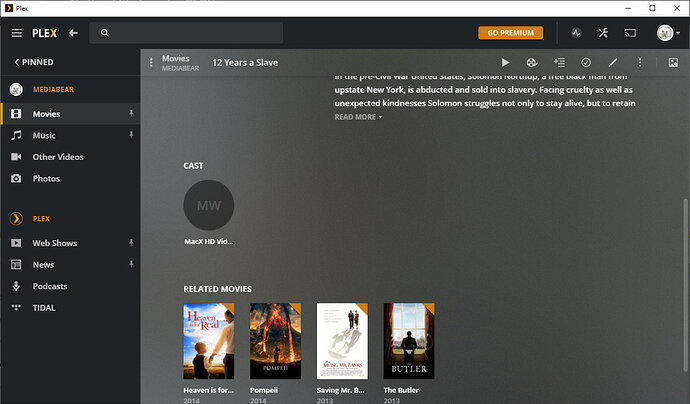Open library options dots next to Movies

pos(151,63)
